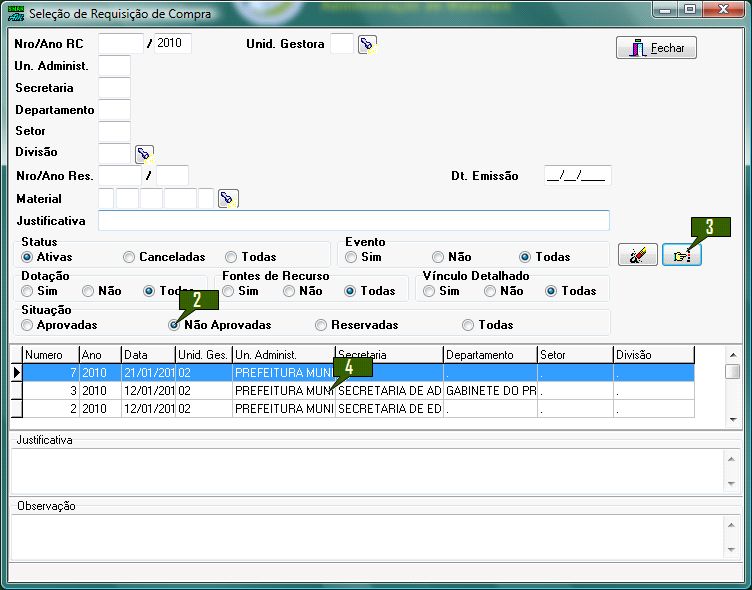Click grid scrollbar up arrow

click(x=733, y=355)
